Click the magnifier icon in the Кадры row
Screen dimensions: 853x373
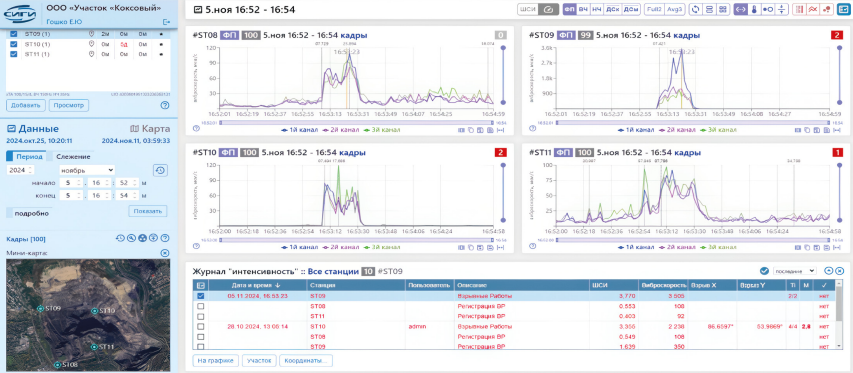(x=131, y=238)
